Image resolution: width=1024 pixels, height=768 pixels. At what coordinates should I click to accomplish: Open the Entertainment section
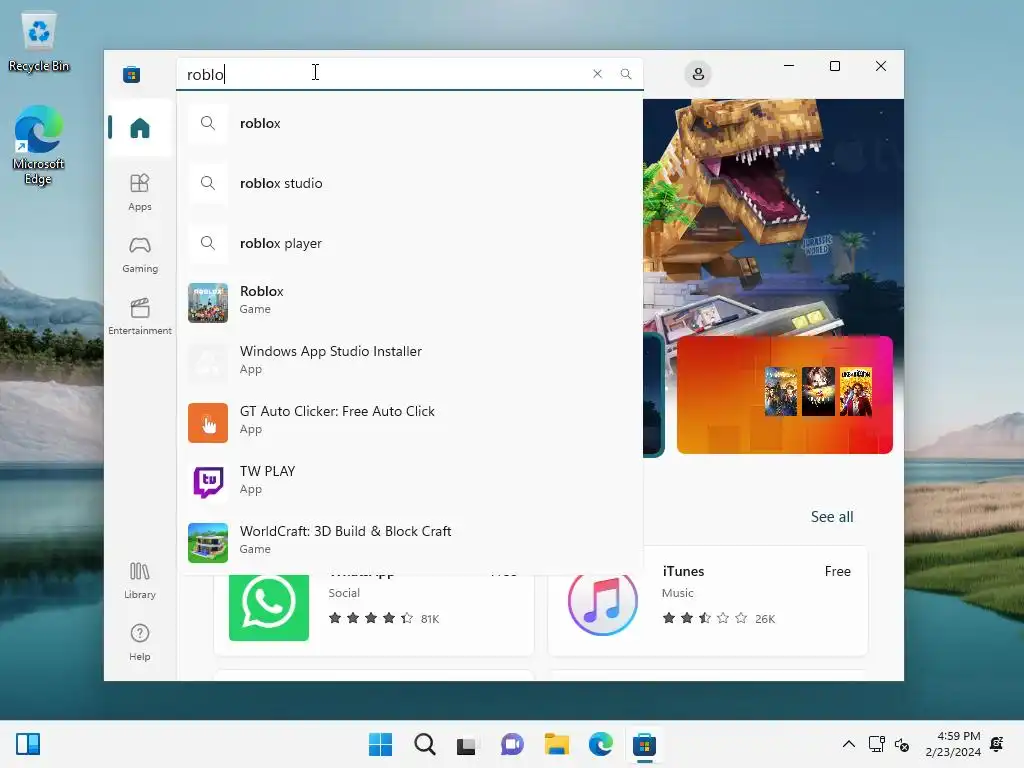[140, 316]
